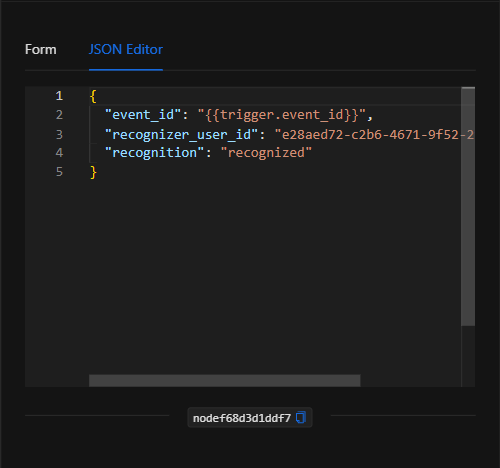Click line number 1 in the gutter
Screen dimensions: 500x468
tap(59, 96)
